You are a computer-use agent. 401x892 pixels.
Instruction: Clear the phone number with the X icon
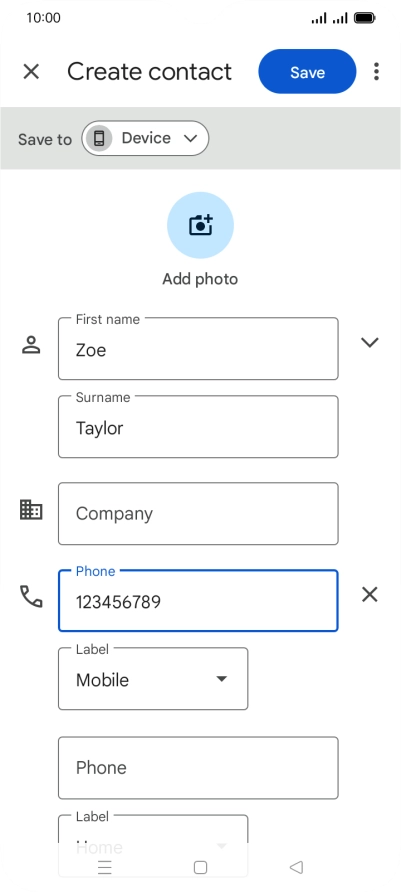pos(370,595)
